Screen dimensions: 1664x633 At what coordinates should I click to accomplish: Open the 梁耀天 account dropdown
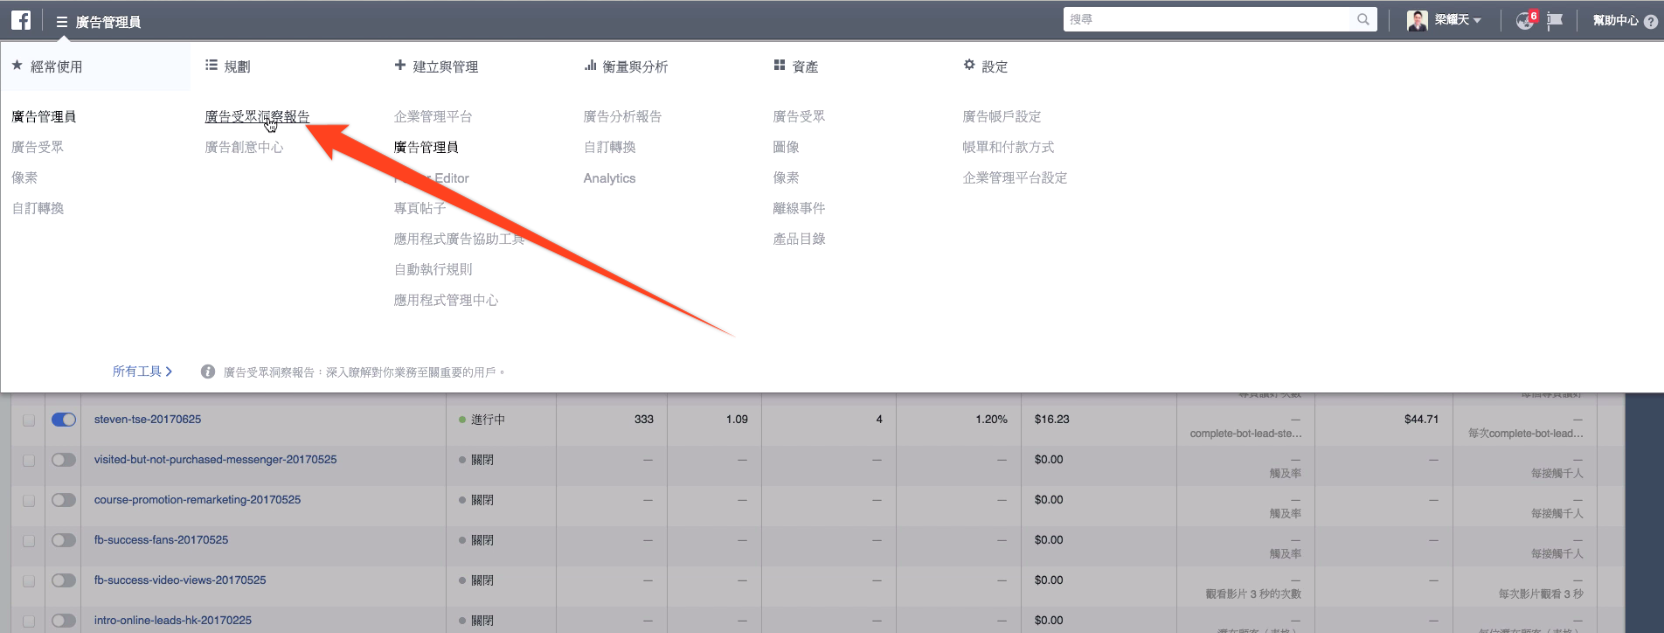coord(1458,20)
